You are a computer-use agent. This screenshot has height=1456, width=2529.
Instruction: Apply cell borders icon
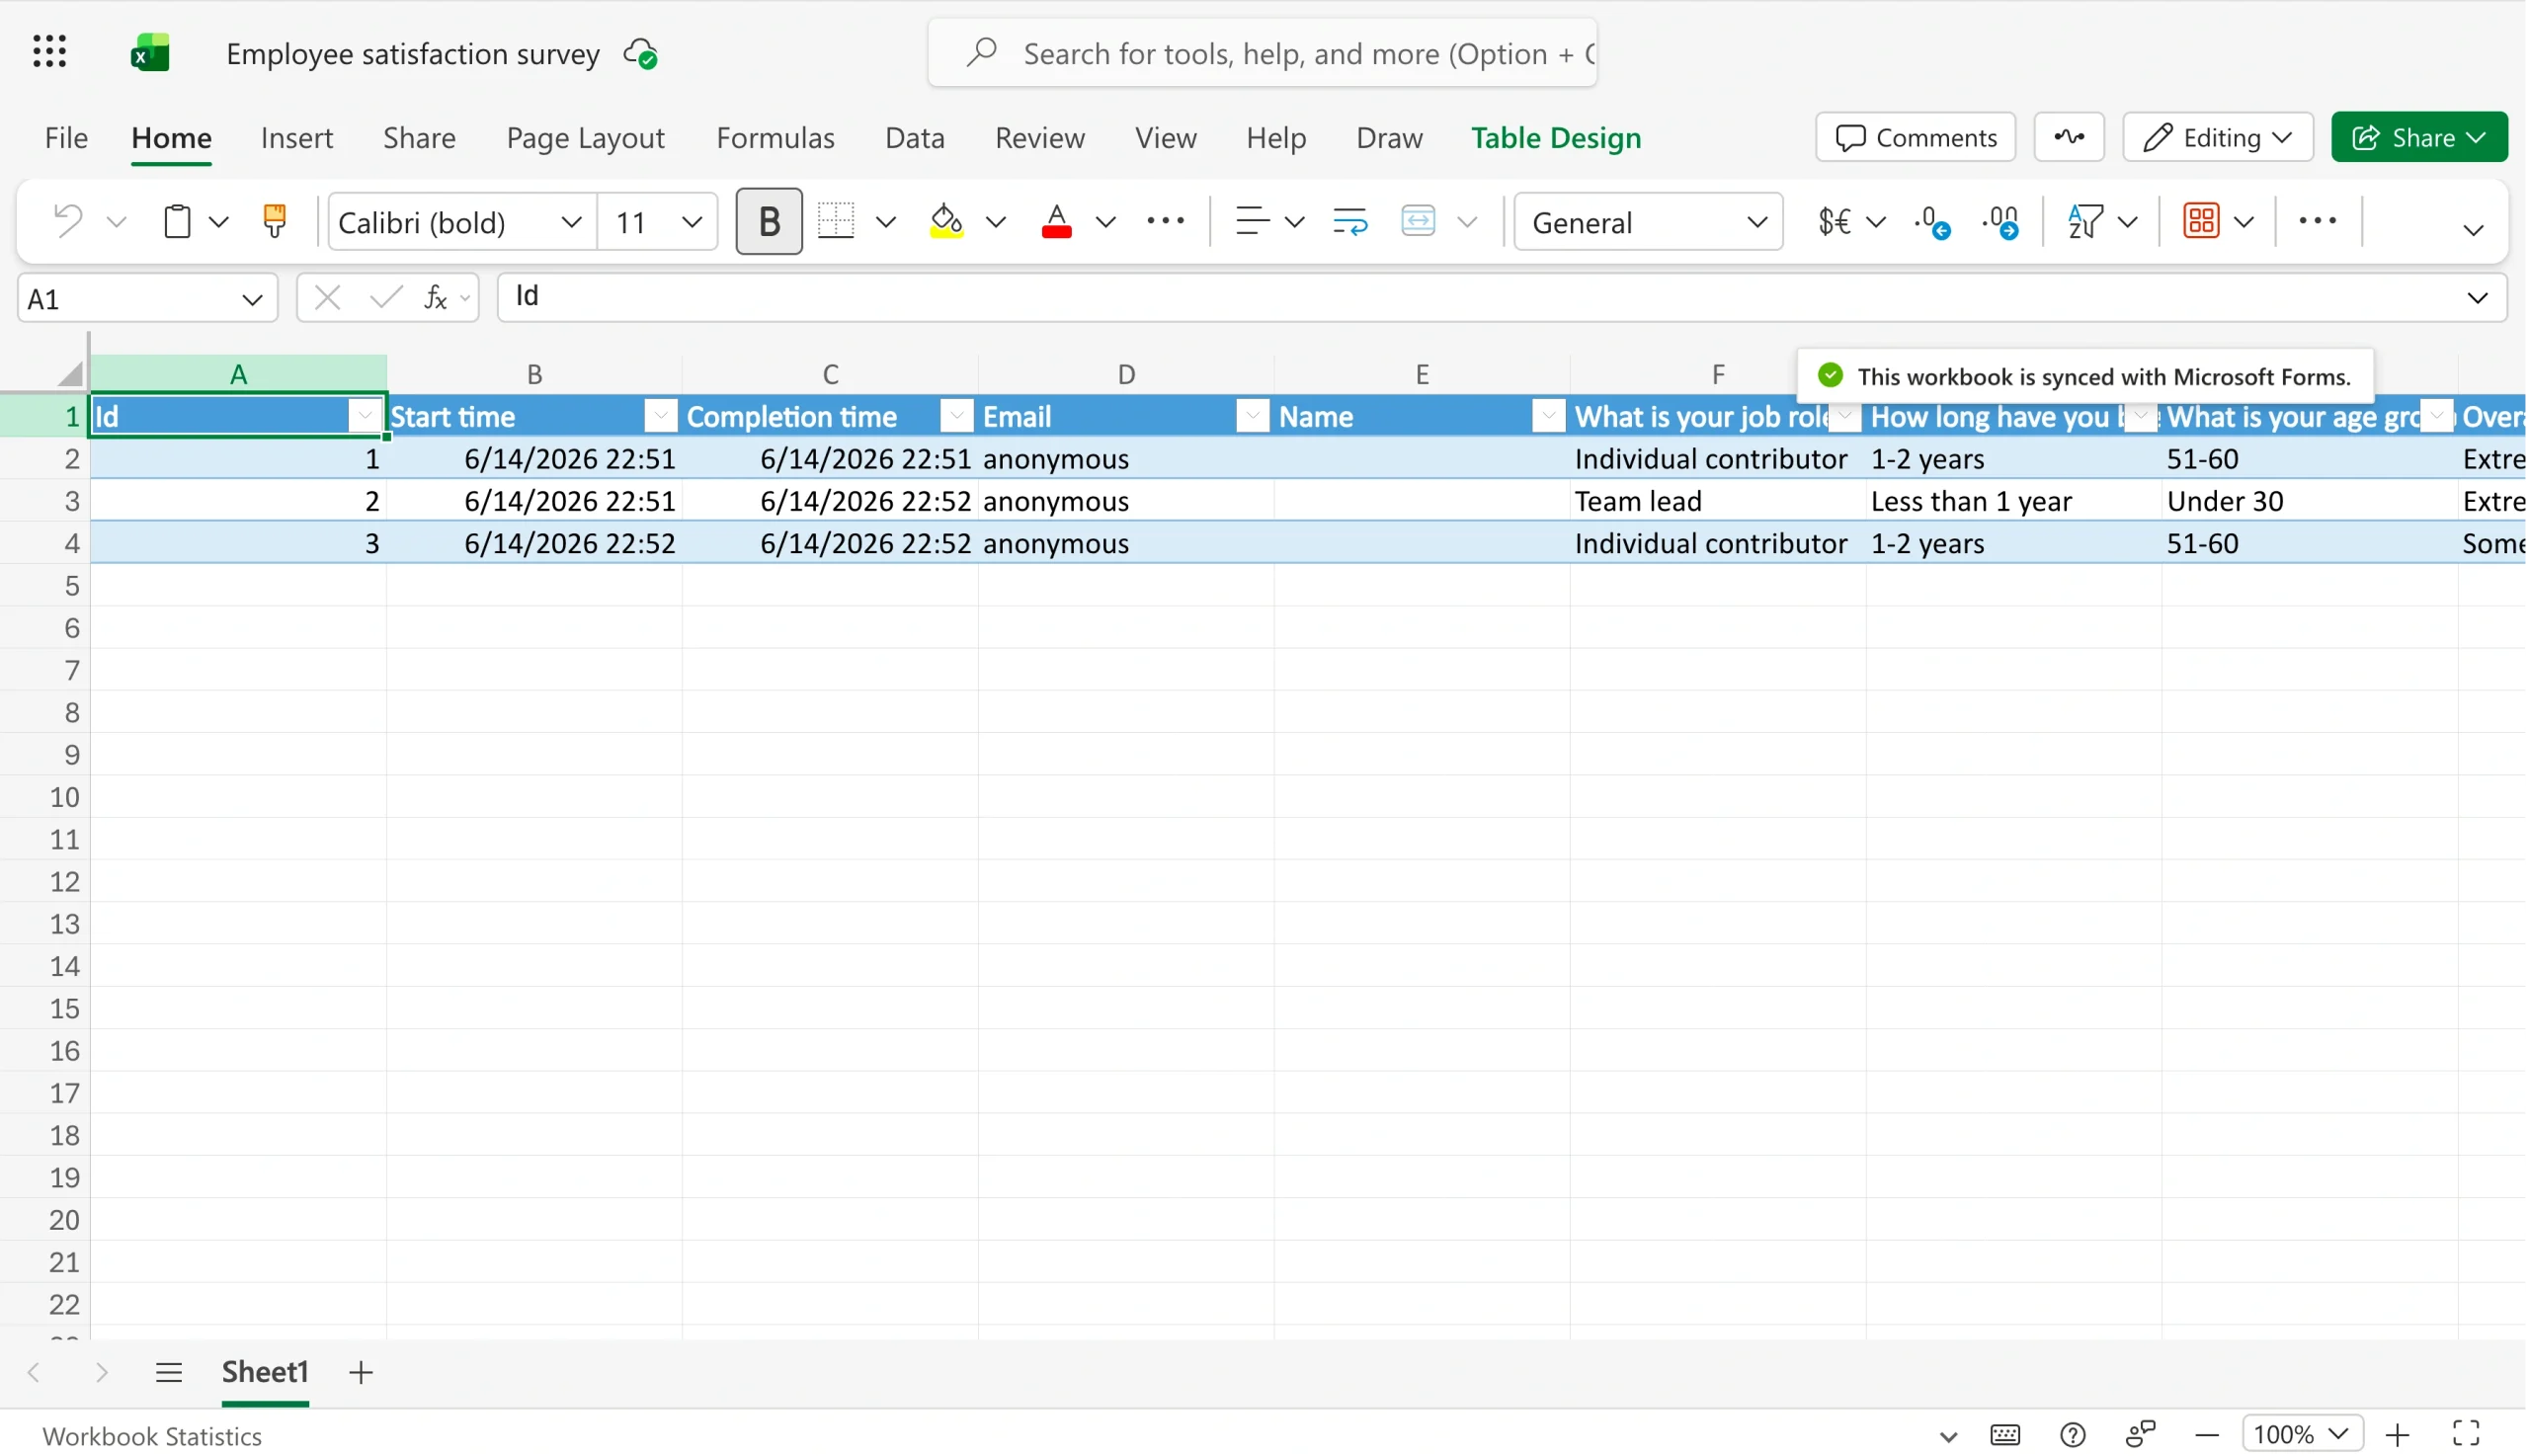click(836, 221)
